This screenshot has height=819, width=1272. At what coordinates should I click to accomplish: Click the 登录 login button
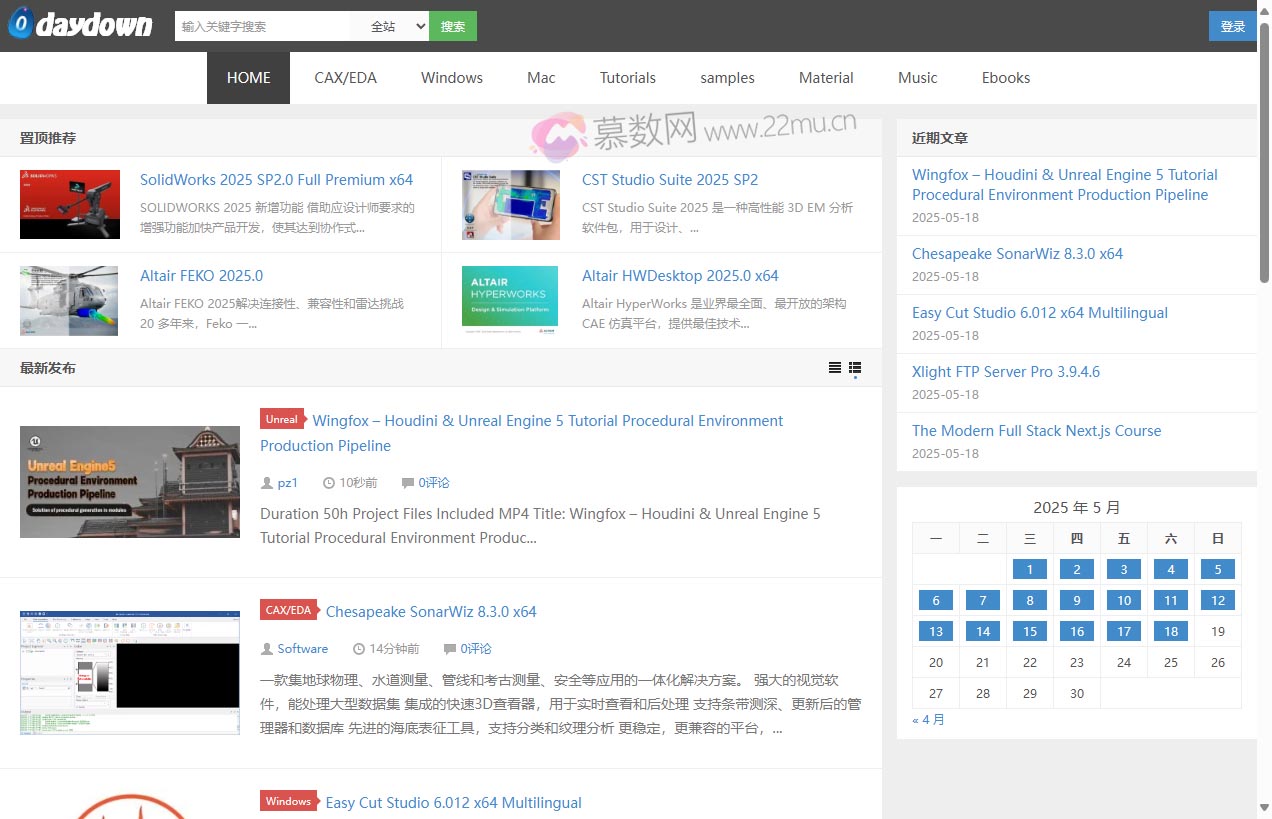tap(1232, 26)
